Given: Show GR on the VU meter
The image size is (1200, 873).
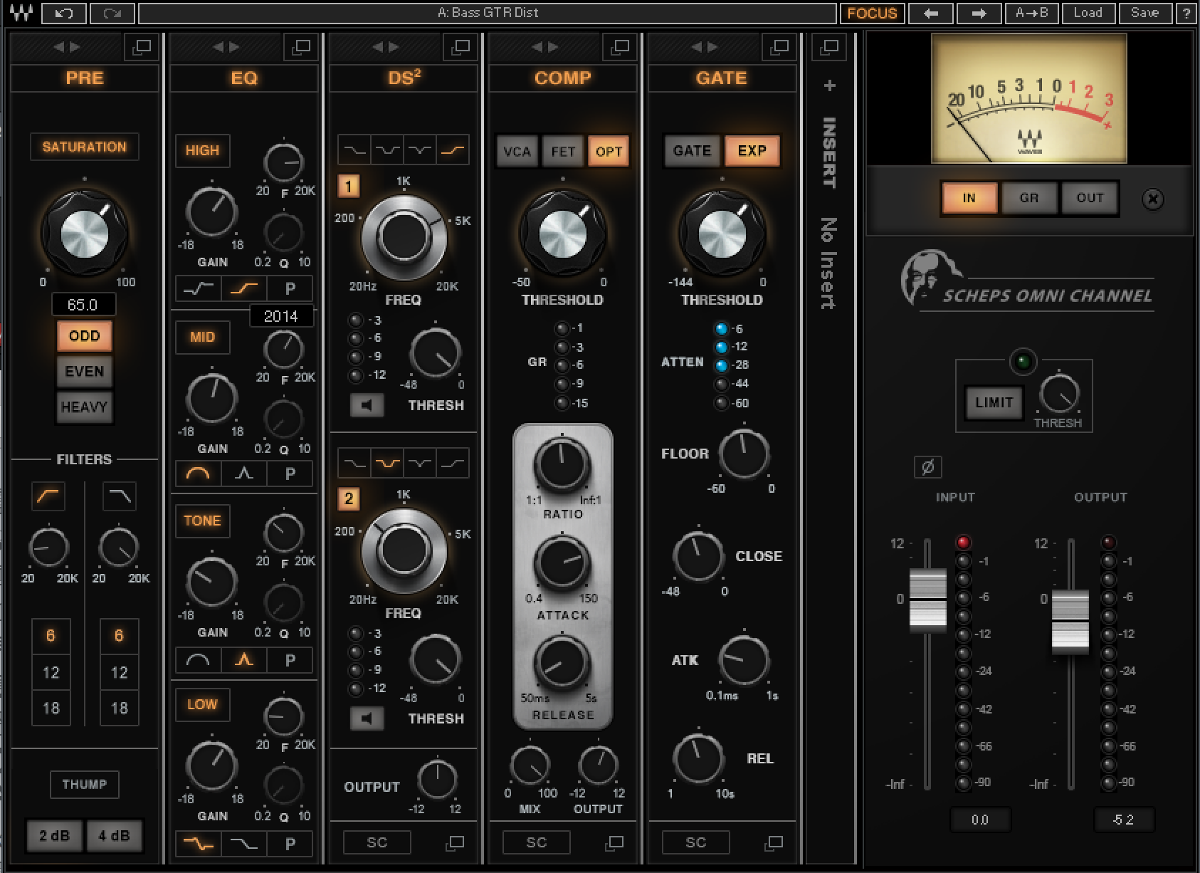Looking at the screenshot, I should pyautogui.click(x=1029, y=198).
